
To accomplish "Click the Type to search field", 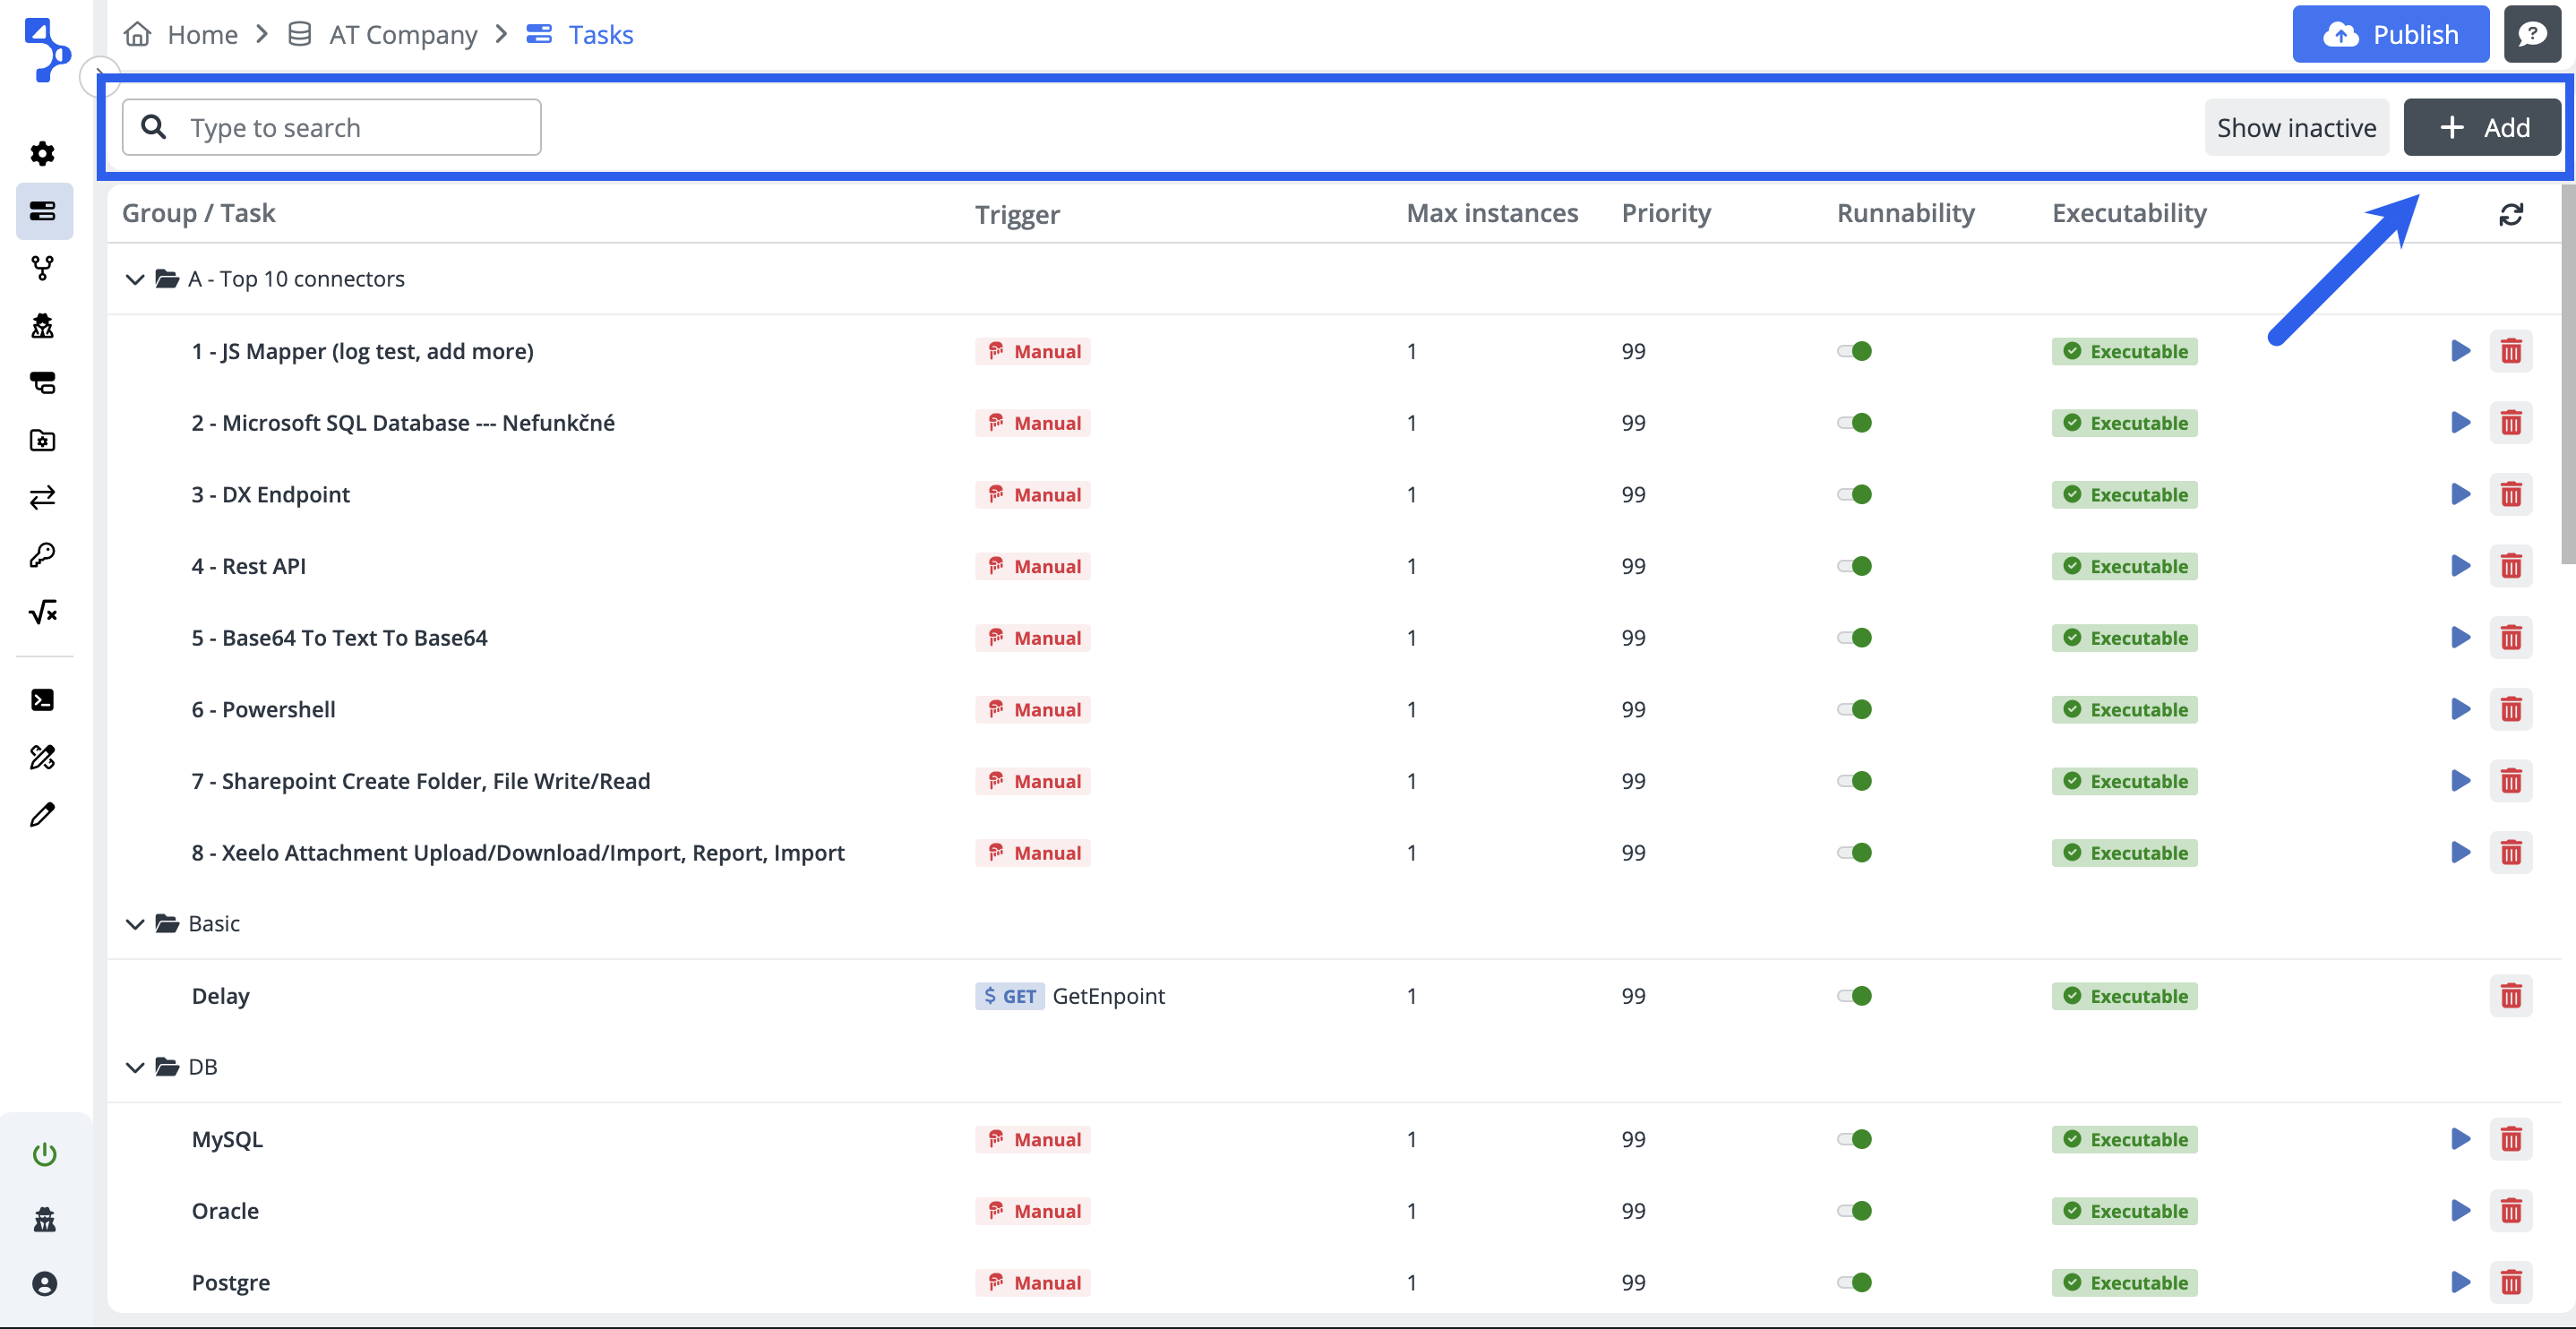I will tap(350, 127).
